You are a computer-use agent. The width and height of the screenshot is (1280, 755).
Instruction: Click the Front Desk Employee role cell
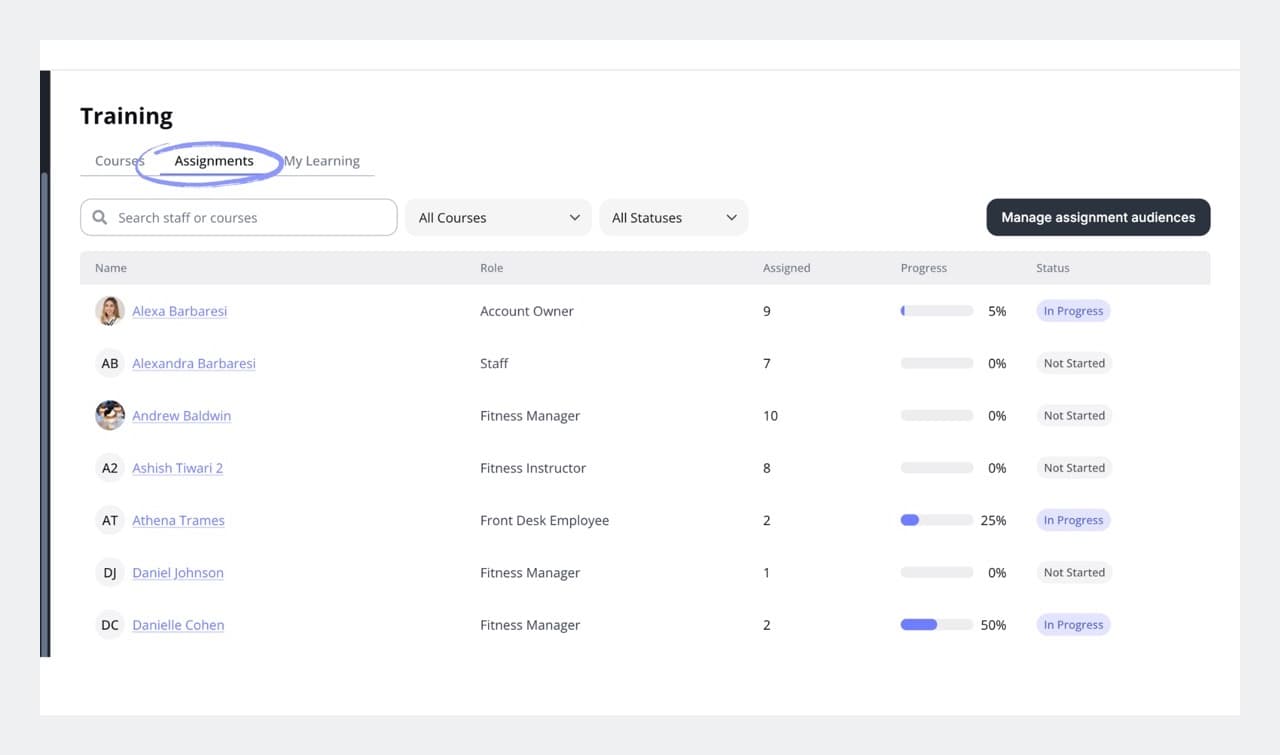(x=545, y=520)
